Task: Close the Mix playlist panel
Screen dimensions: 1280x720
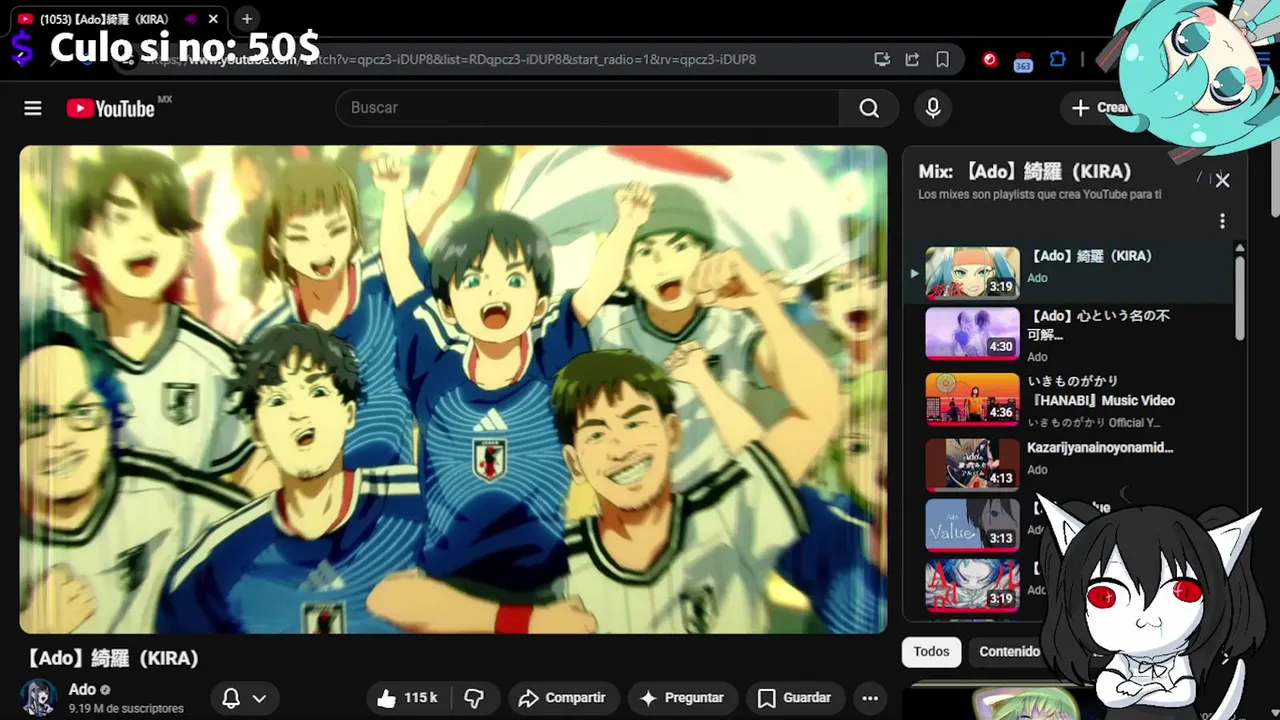Action: 1222,180
